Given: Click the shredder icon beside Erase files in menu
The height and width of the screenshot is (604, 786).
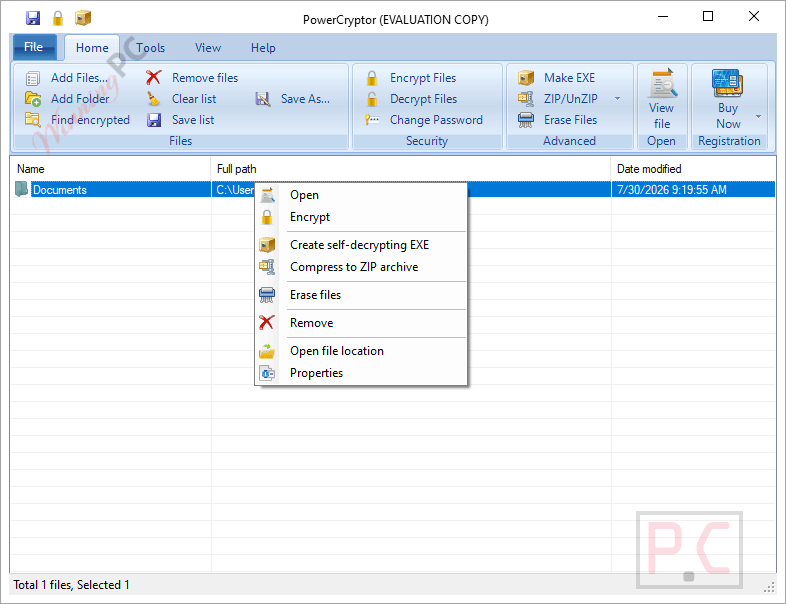Looking at the screenshot, I should point(267,295).
